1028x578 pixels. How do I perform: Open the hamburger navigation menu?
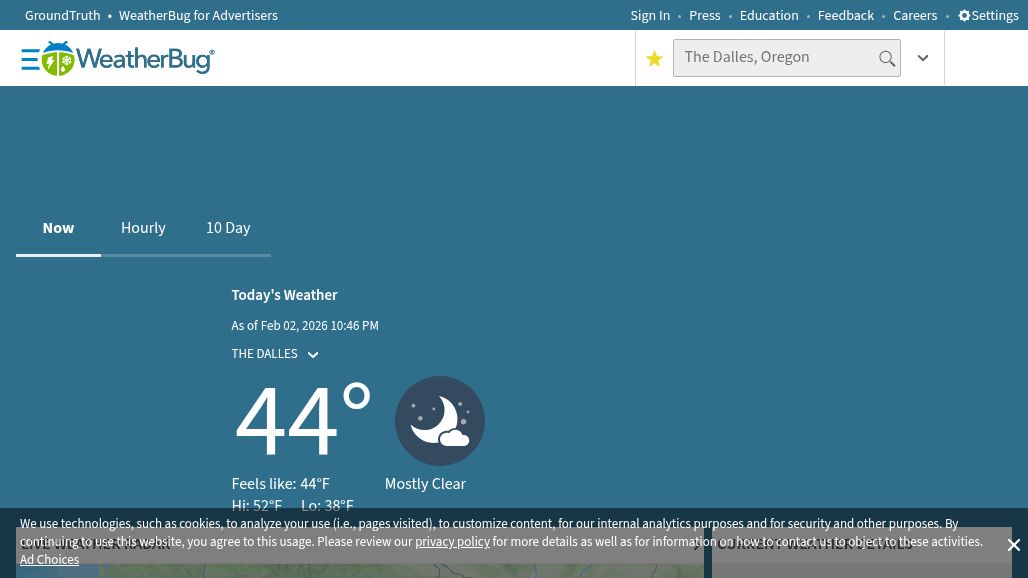point(30,60)
